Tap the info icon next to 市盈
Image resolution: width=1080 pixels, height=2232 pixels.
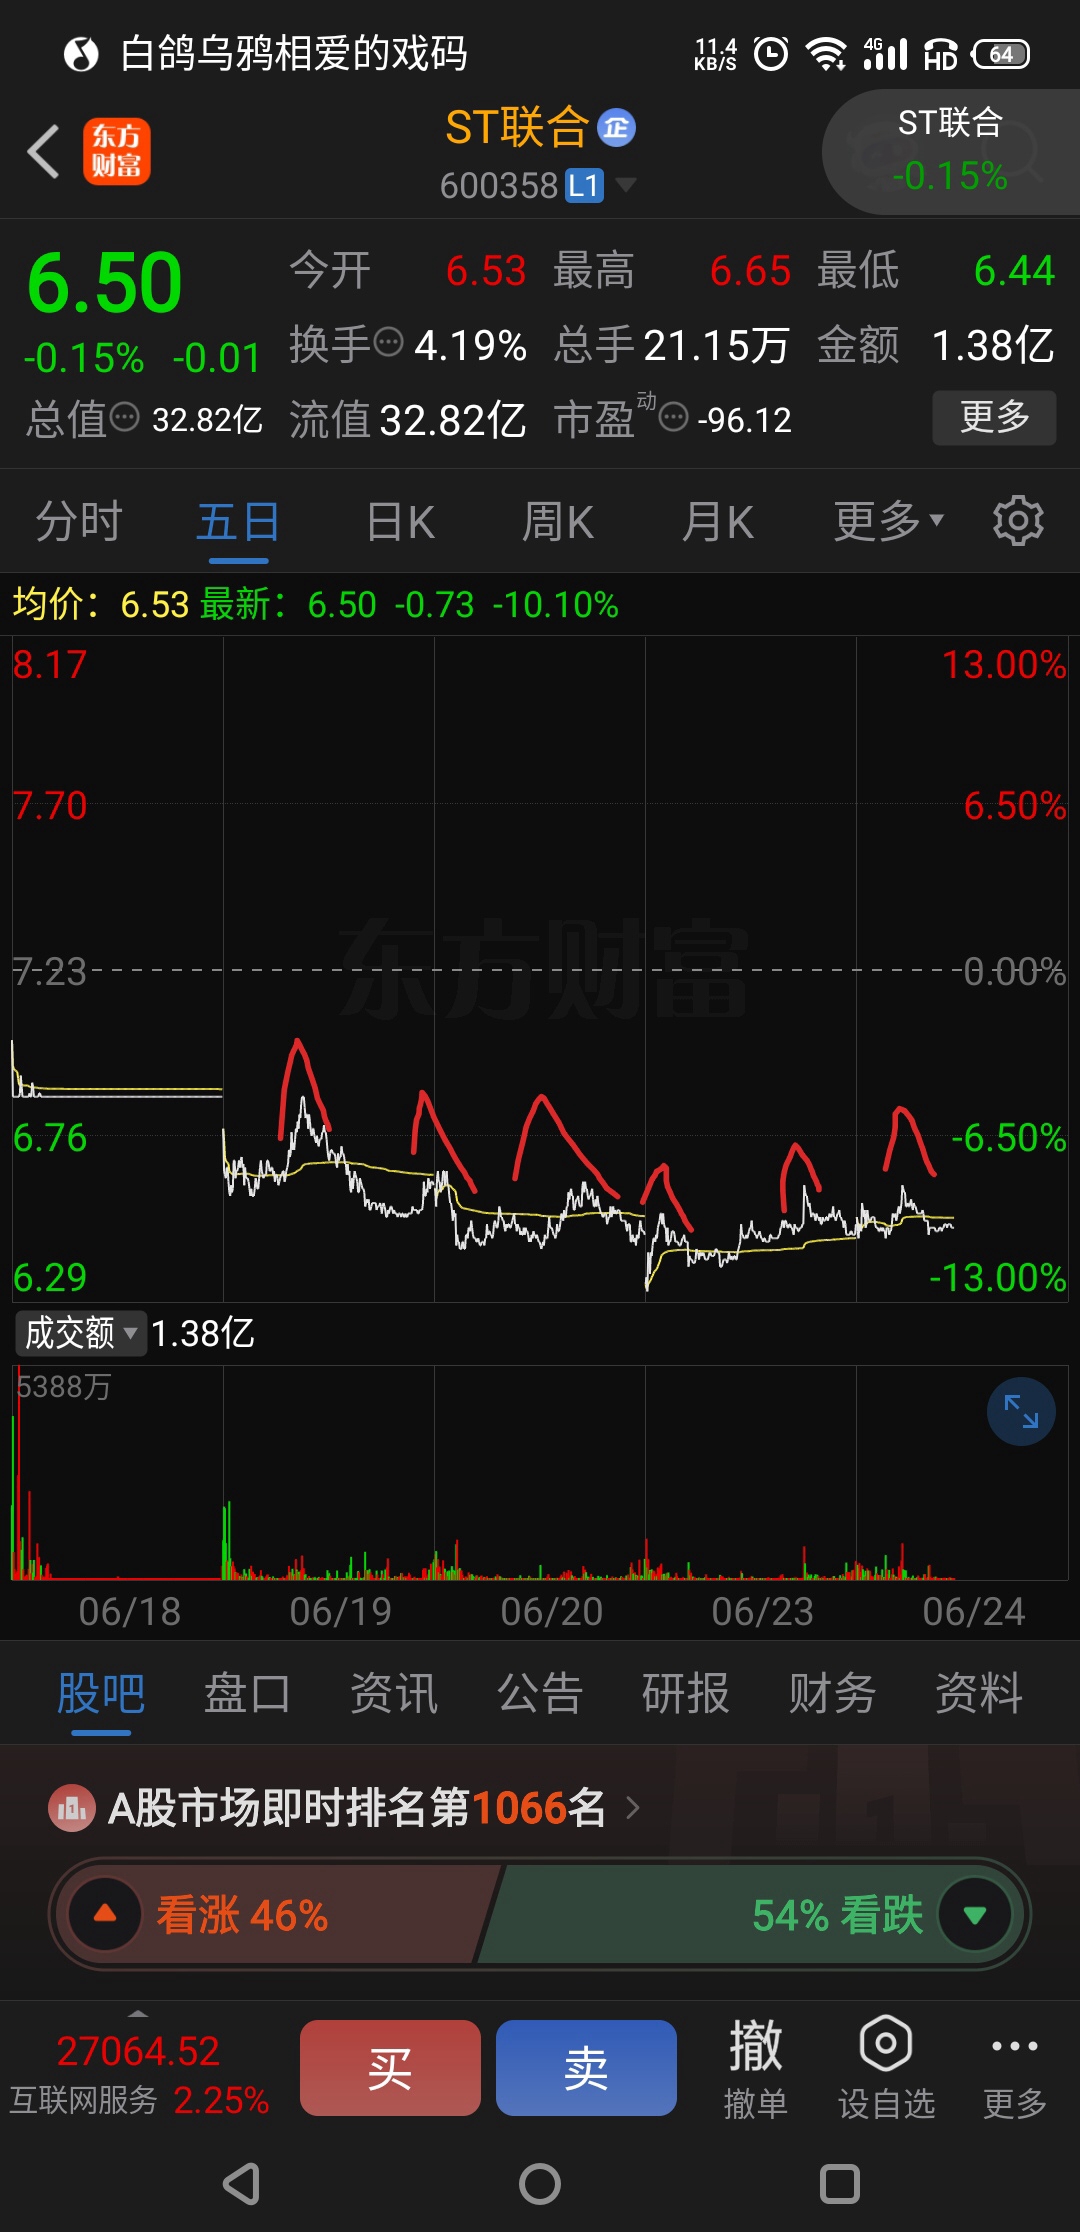tap(674, 417)
